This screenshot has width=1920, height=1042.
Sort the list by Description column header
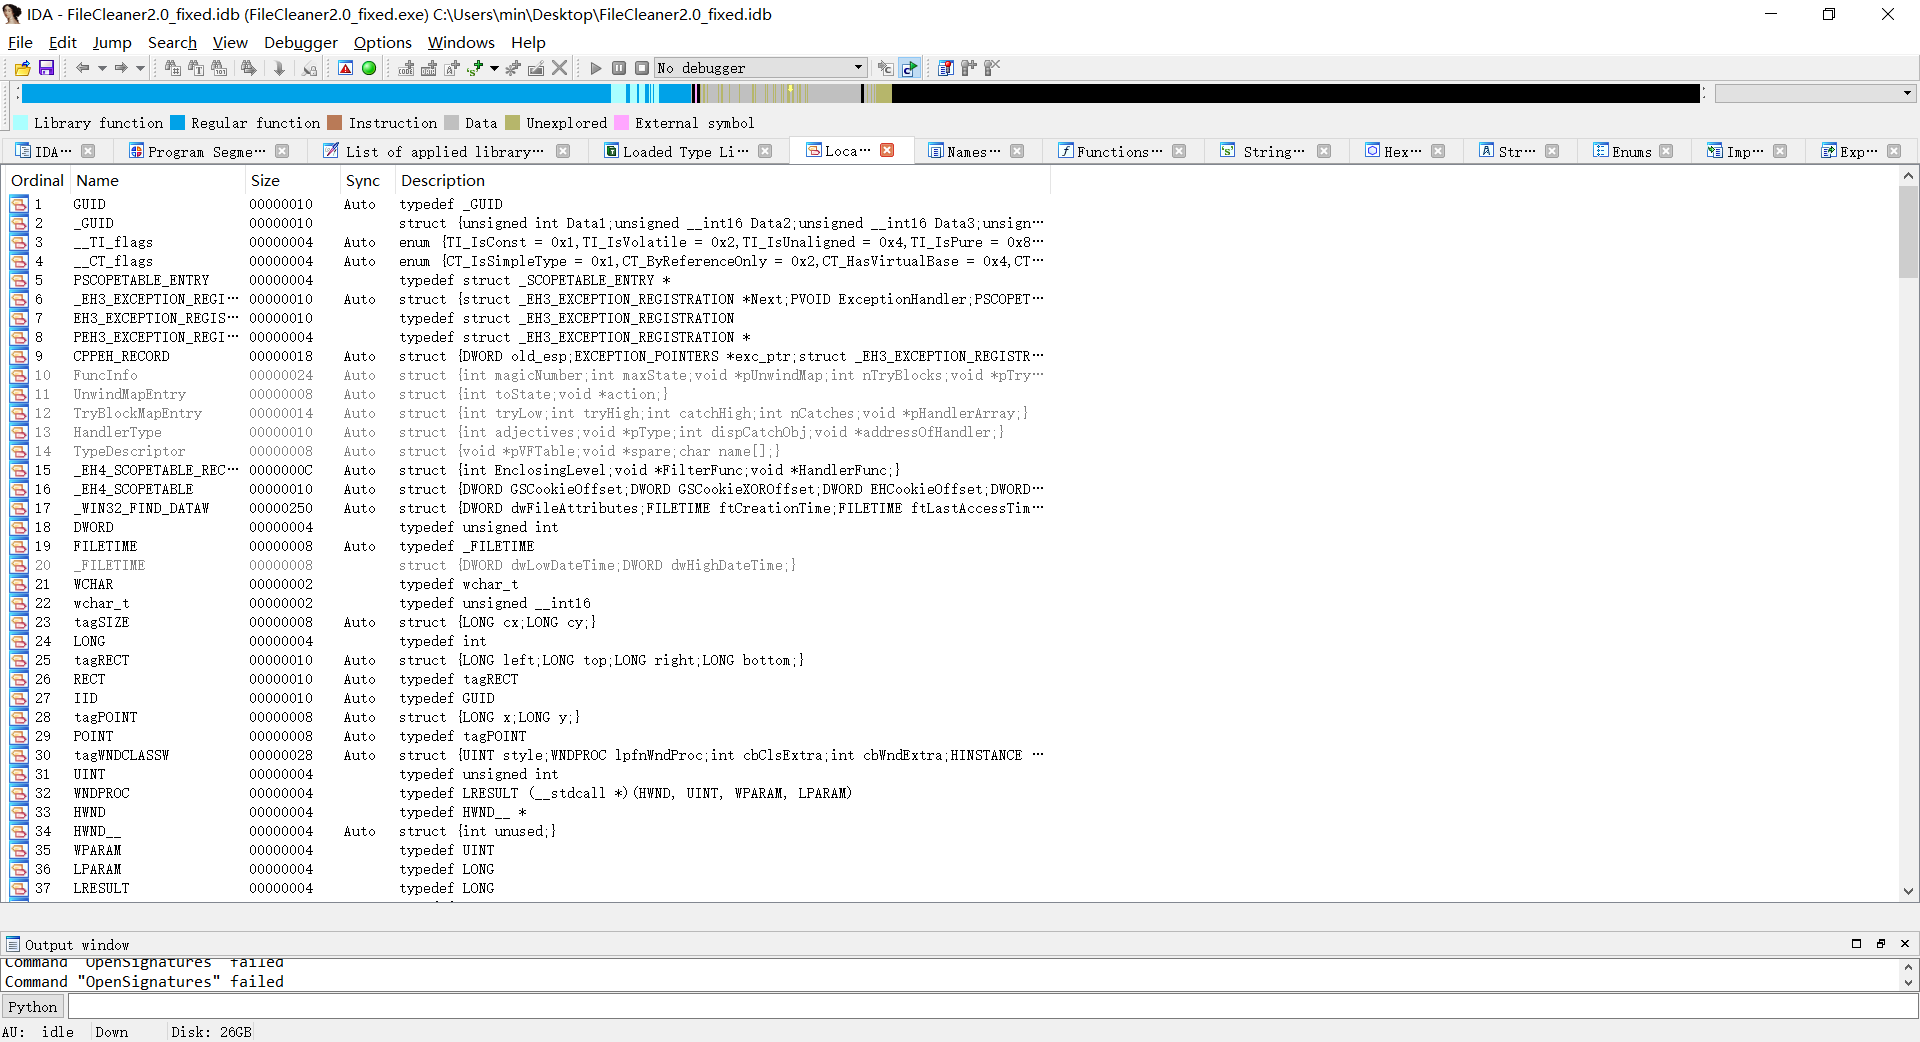coord(722,180)
